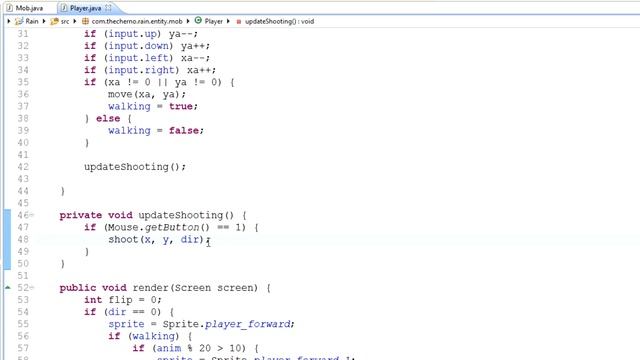Image resolution: width=640 pixels, height=360 pixels.
Task: Collapse the updateShooting method at line 46
Action: (32, 215)
